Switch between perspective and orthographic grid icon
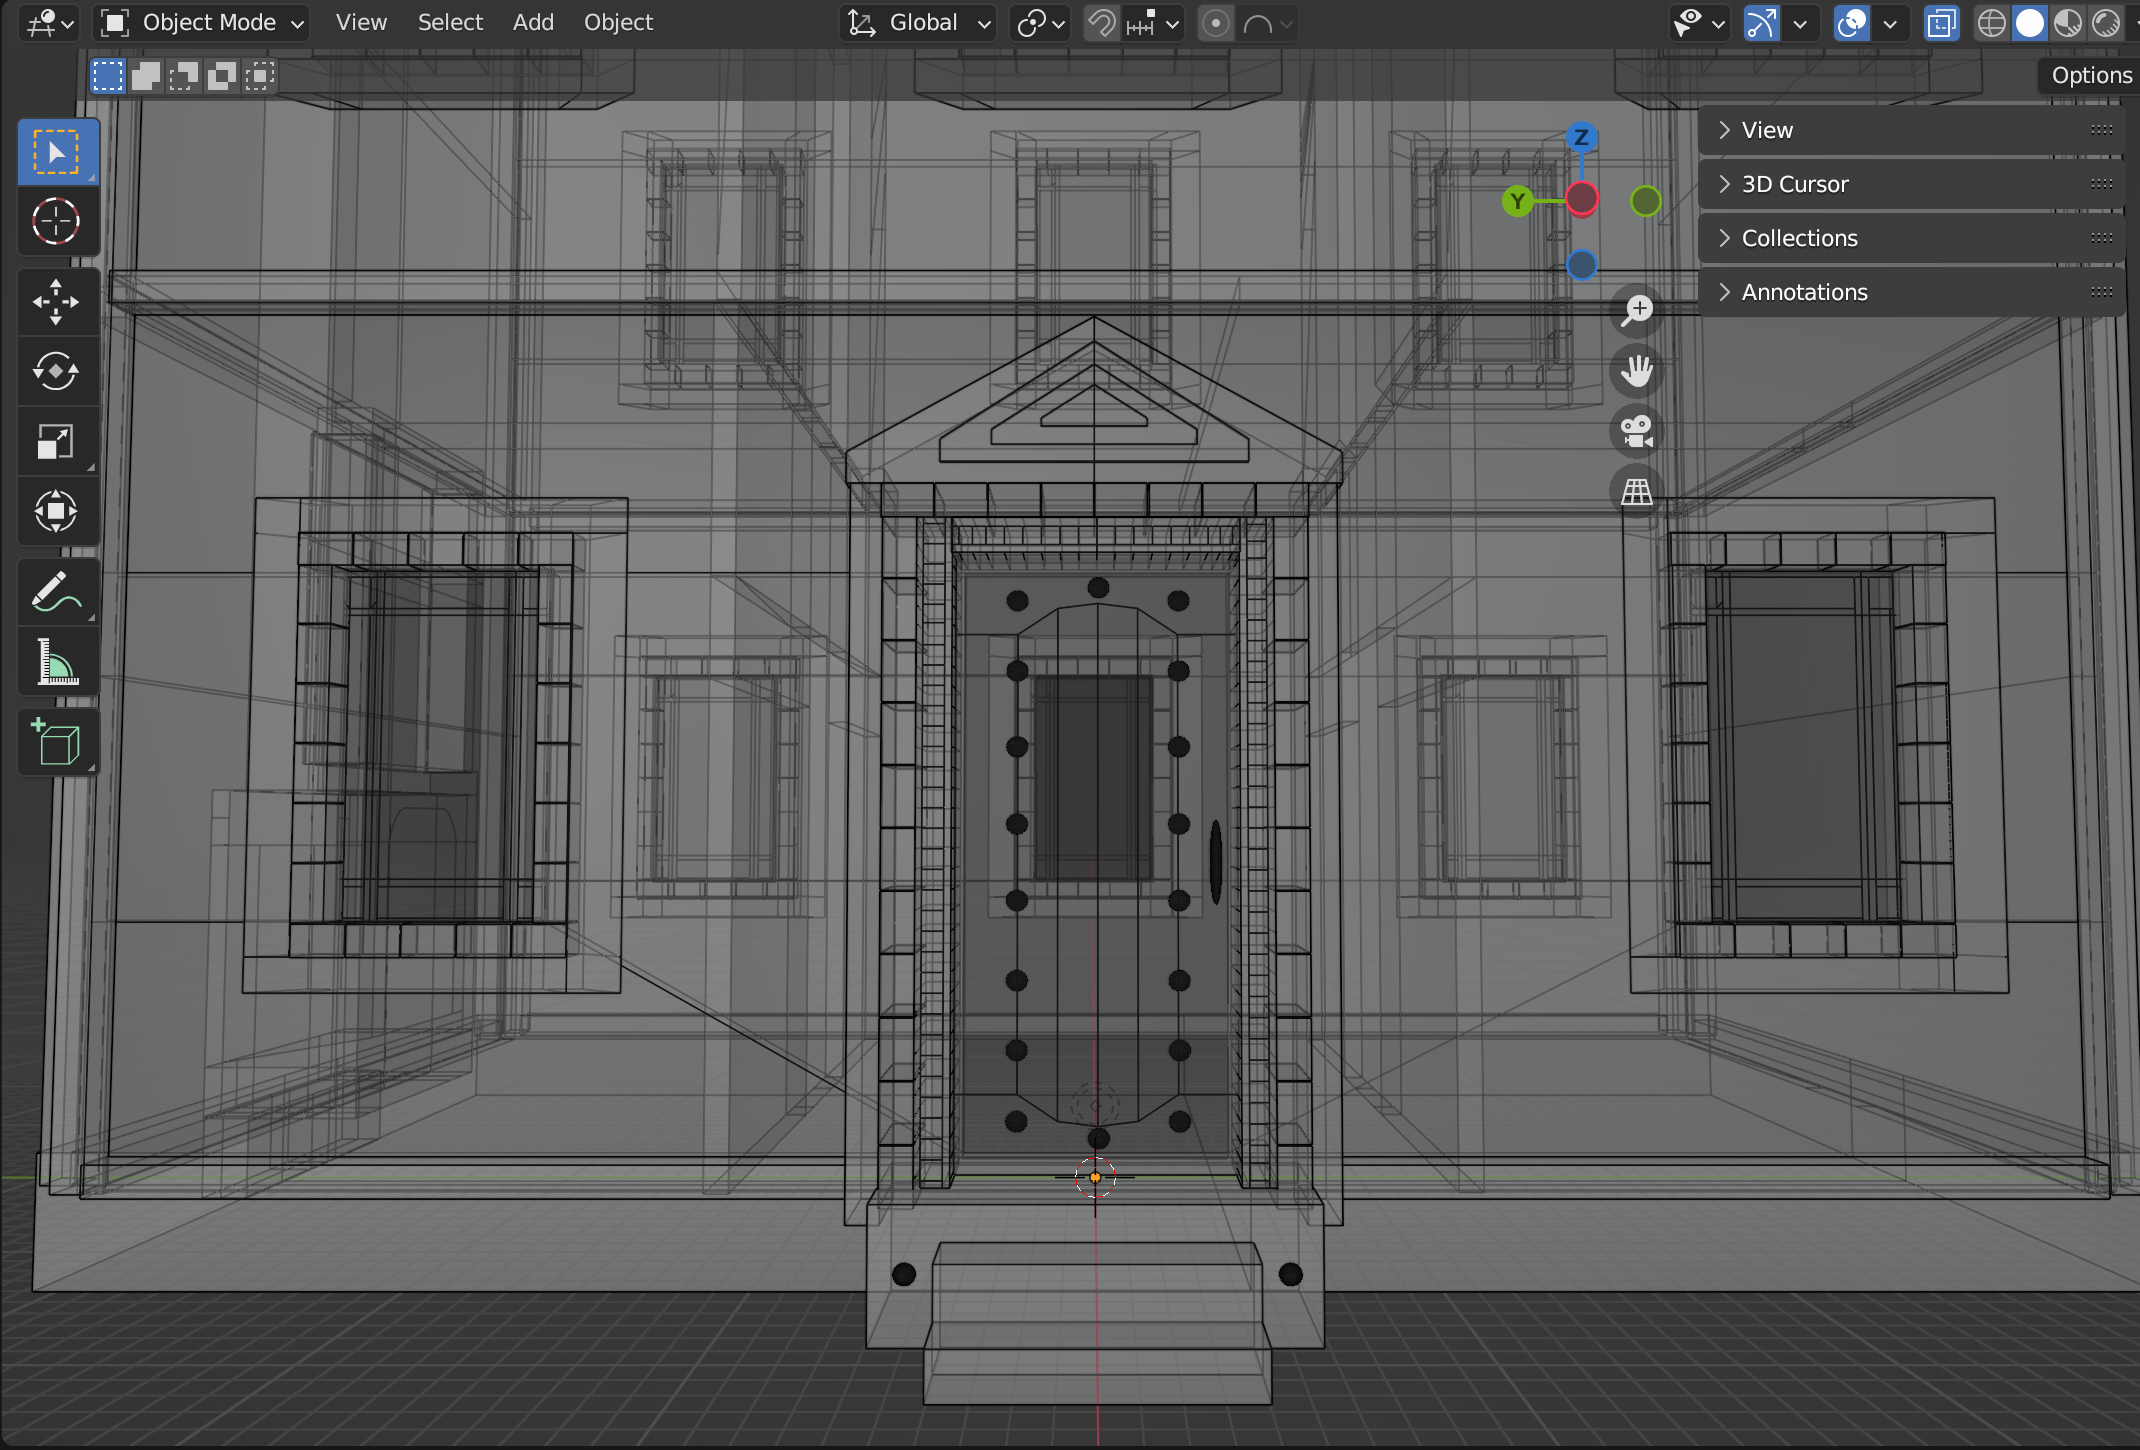The image size is (2140, 1450). pos(1637,492)
